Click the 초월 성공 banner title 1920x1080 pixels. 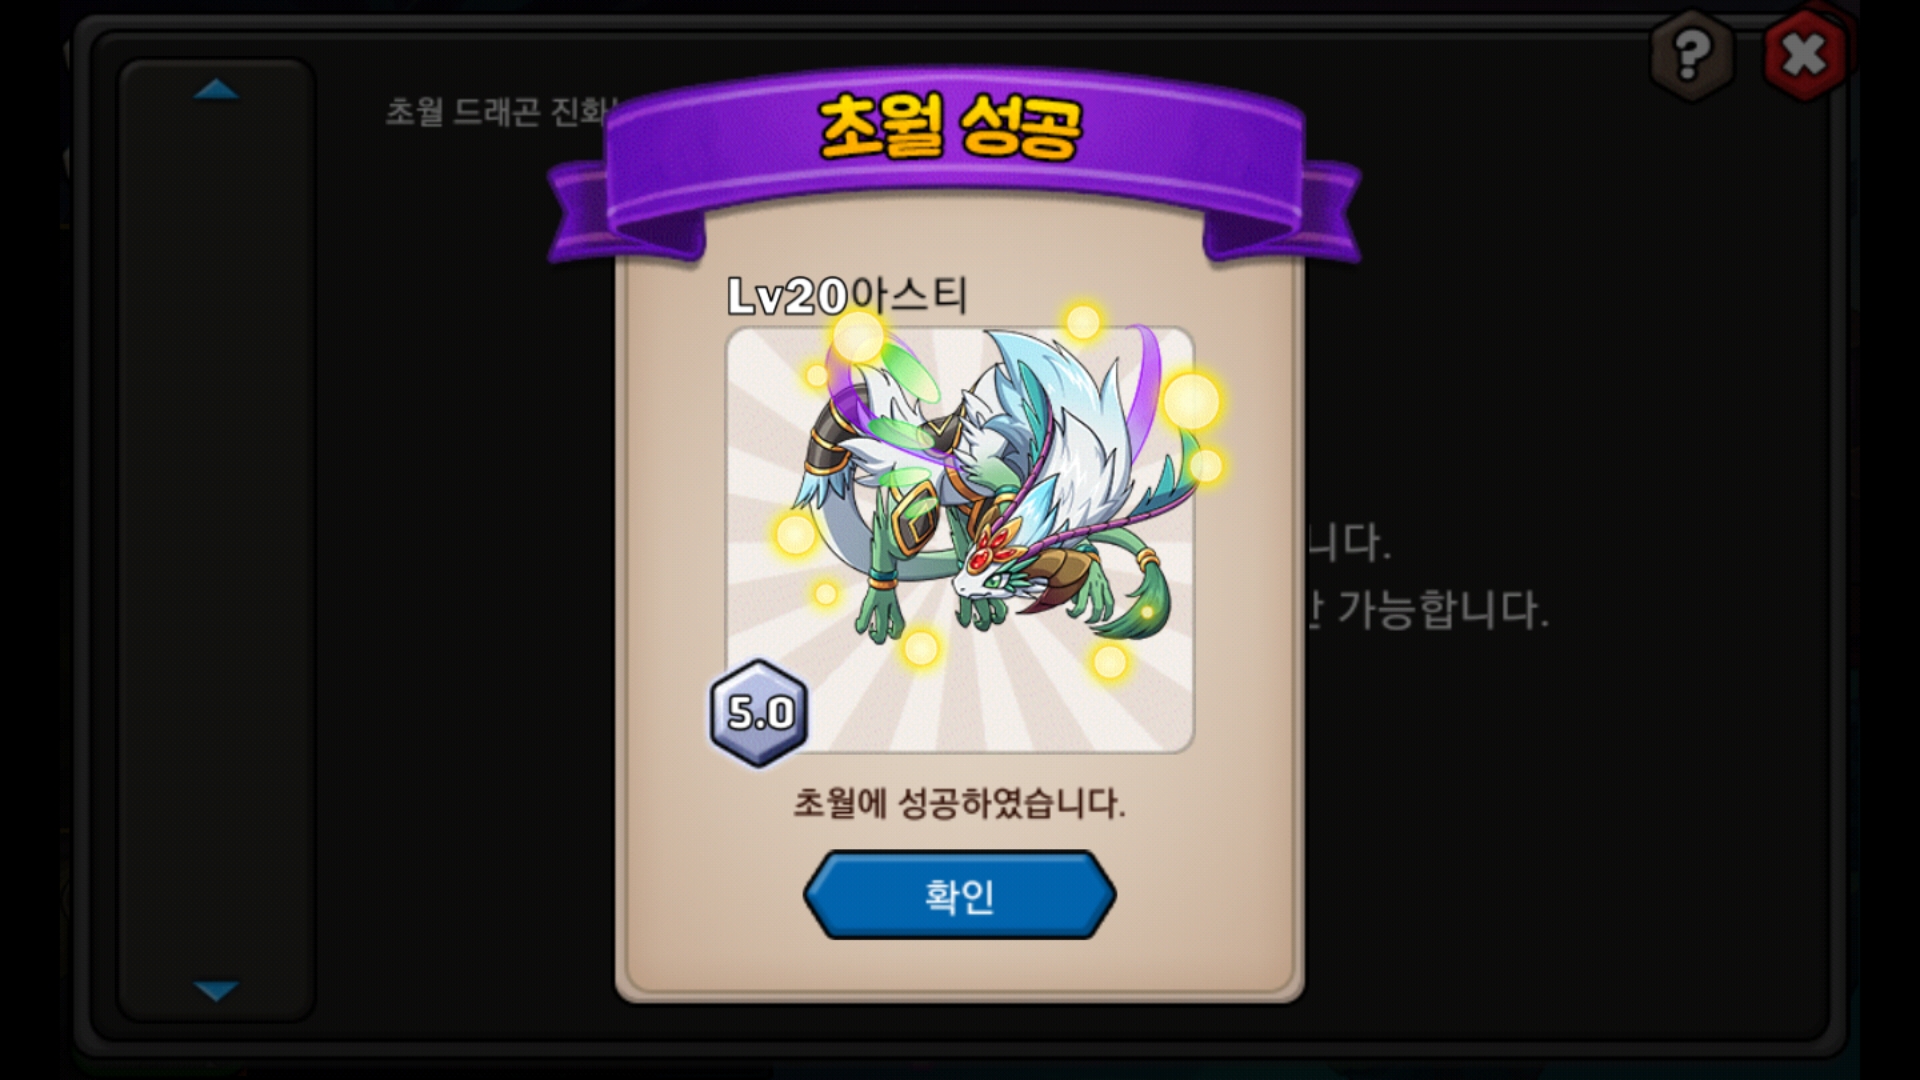pos(950,128)
